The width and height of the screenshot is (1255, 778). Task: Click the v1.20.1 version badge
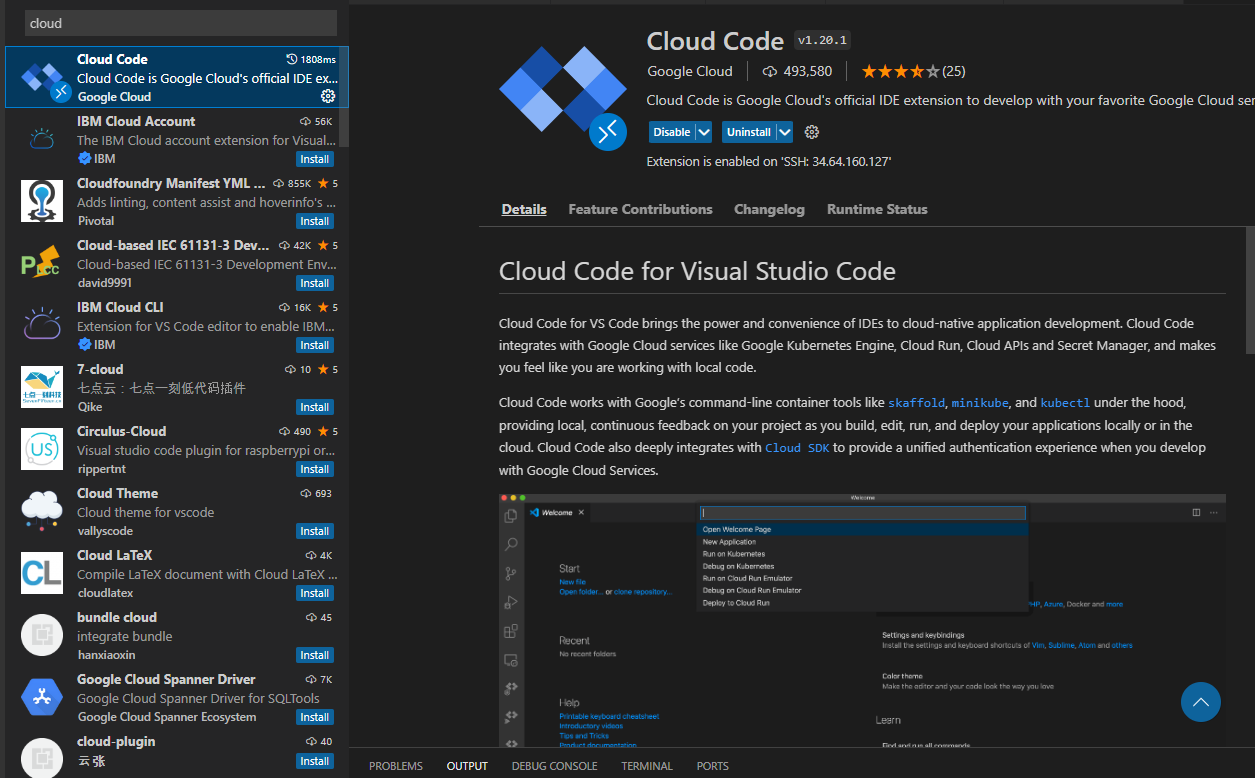(x=822, y=41)
